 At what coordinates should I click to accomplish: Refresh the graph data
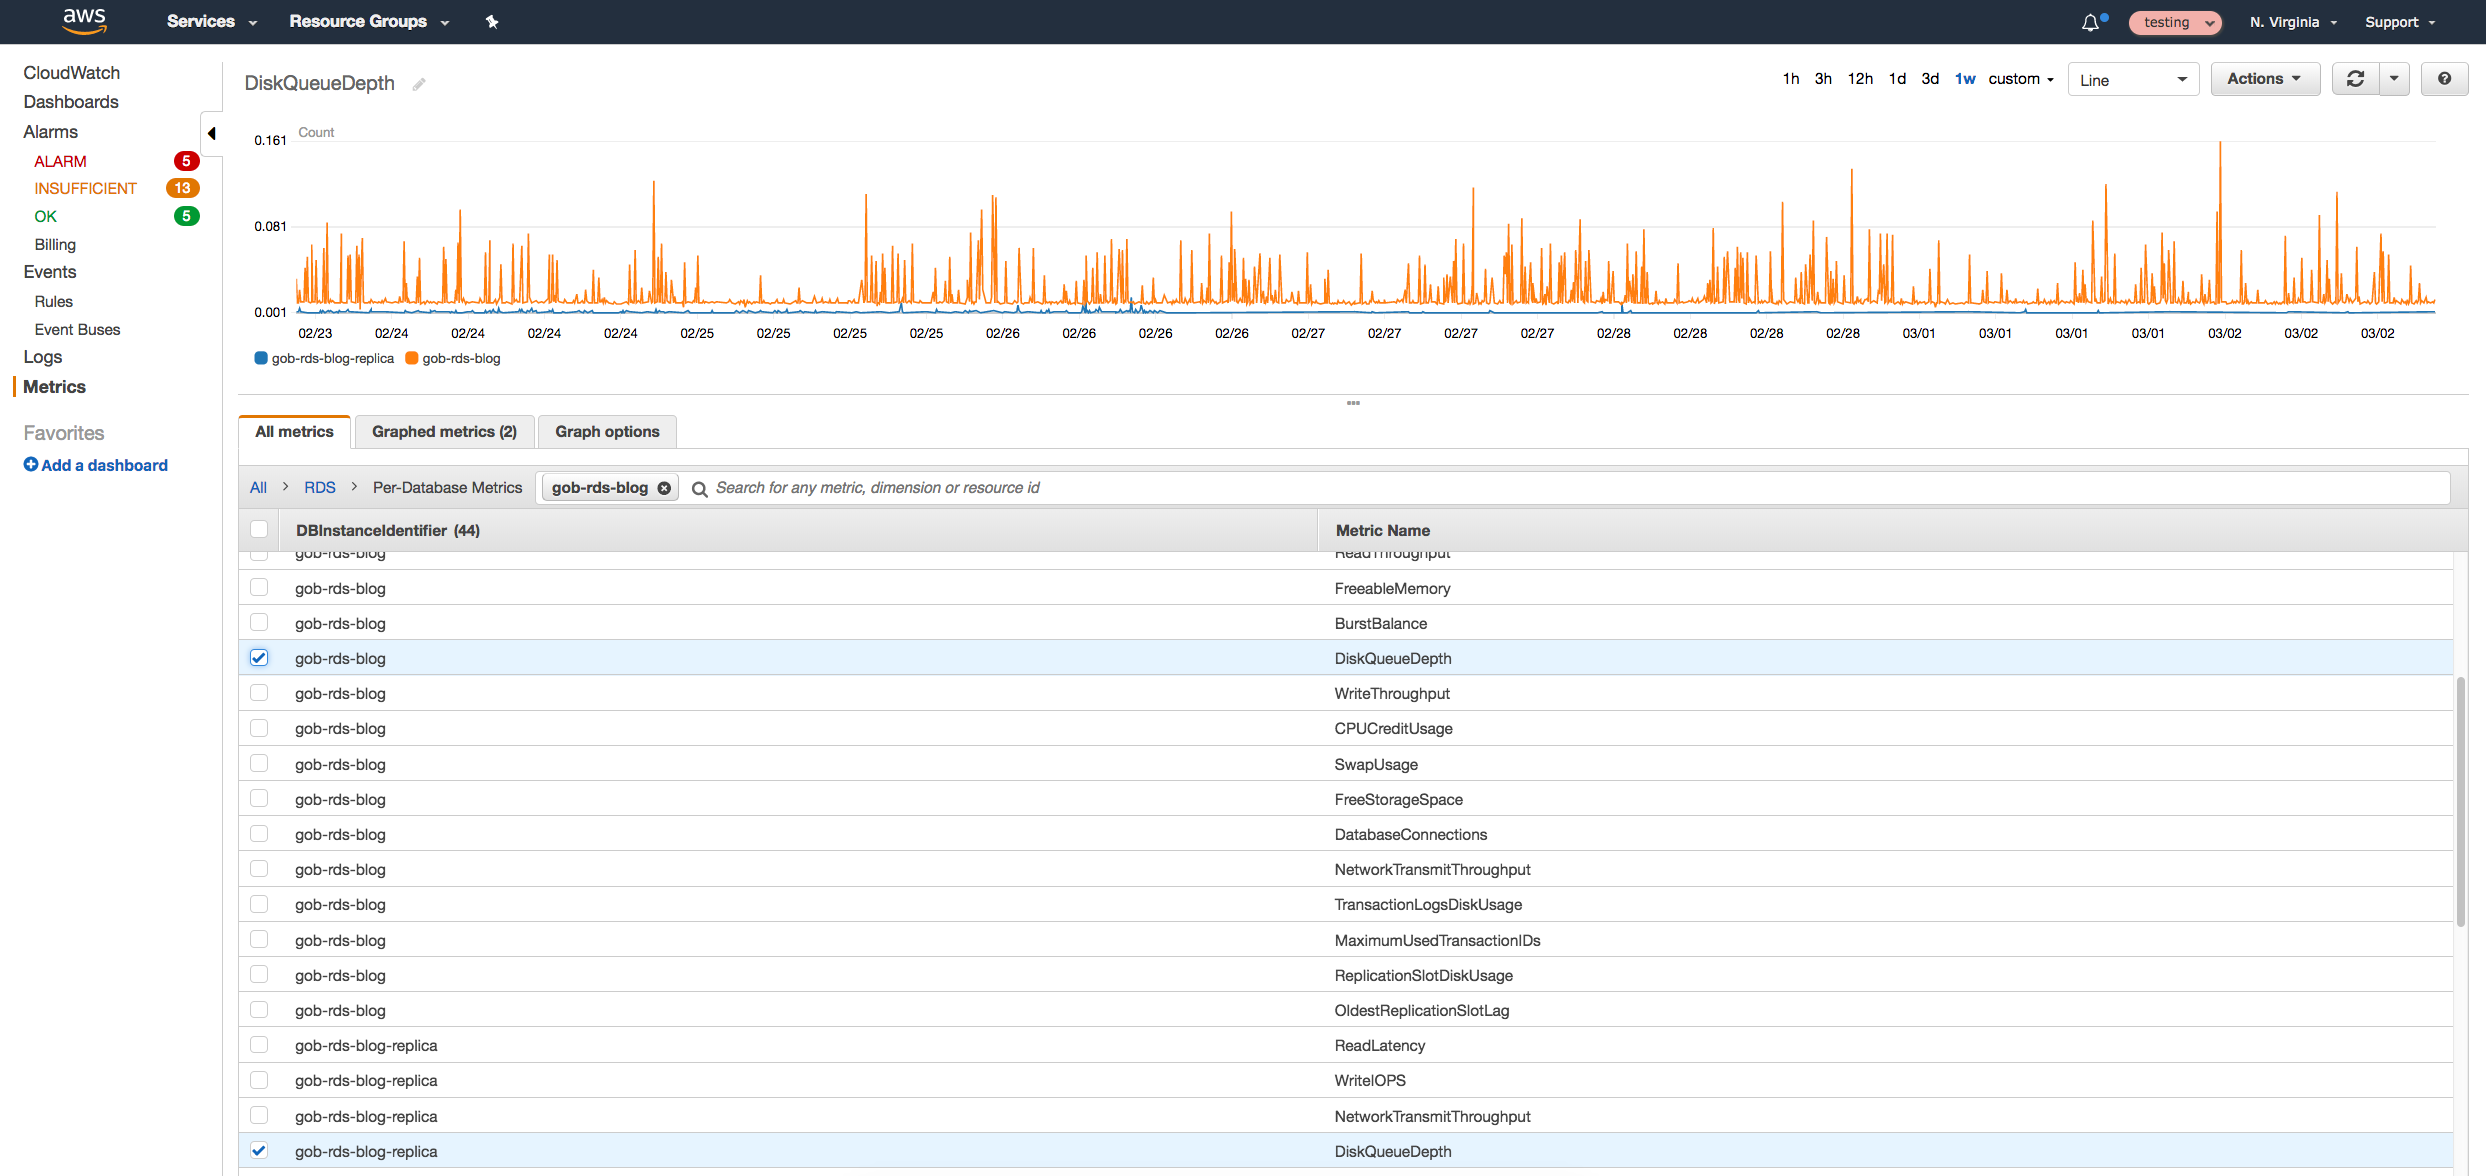click(x=2355, y=78)
